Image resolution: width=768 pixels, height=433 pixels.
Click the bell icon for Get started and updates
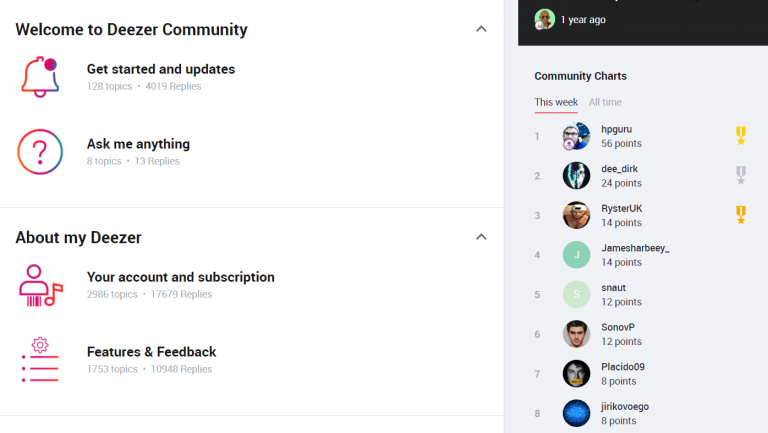tap(40, 77)
